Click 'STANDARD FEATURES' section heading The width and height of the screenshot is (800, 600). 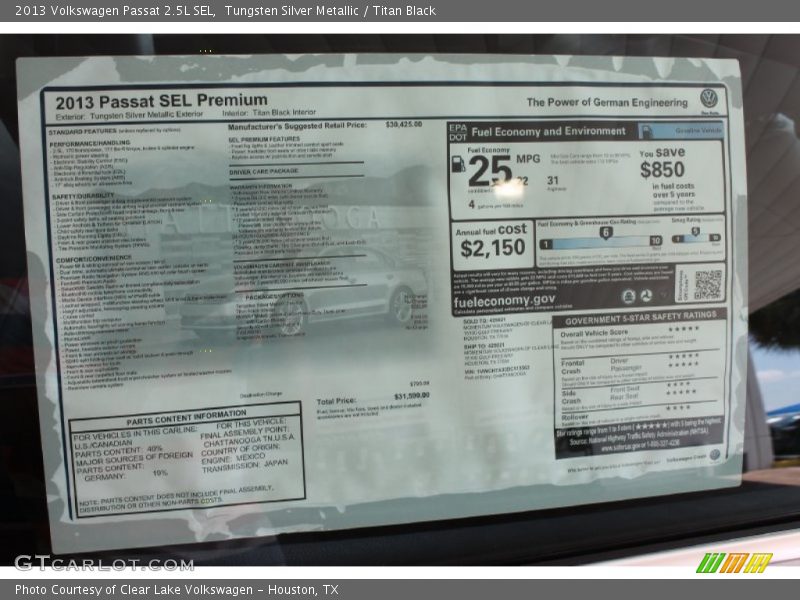click(82, 132)
